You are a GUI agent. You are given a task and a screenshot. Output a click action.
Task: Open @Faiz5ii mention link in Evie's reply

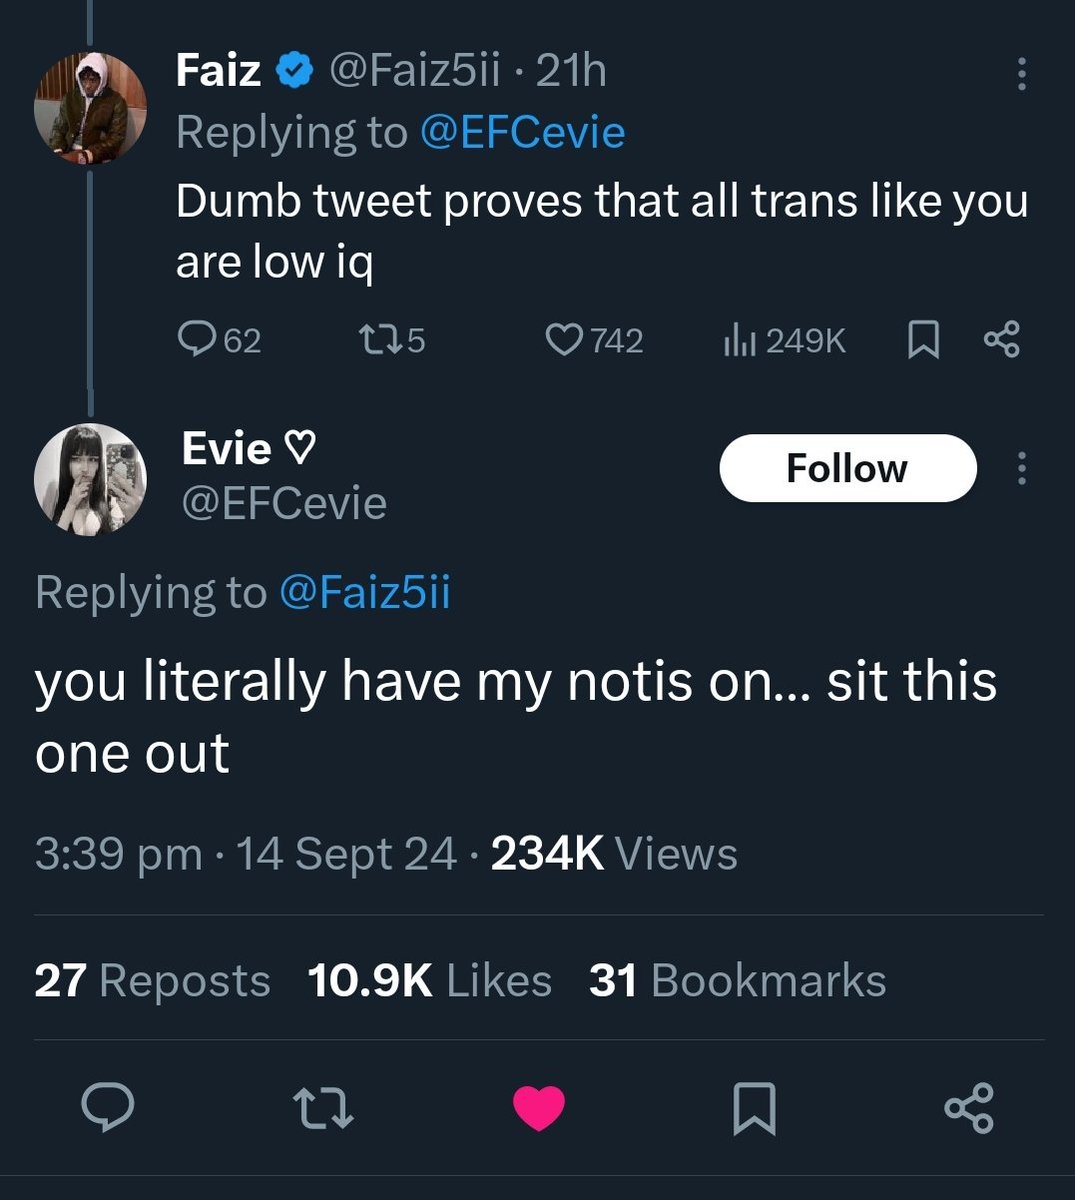pyautogui.click(x=365, y=592)
